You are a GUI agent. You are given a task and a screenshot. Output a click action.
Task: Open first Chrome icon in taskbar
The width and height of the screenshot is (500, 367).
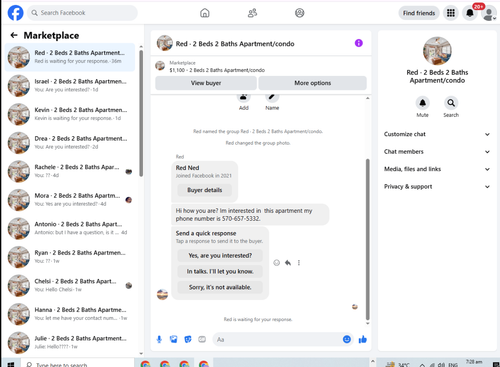tap(145, 364)
